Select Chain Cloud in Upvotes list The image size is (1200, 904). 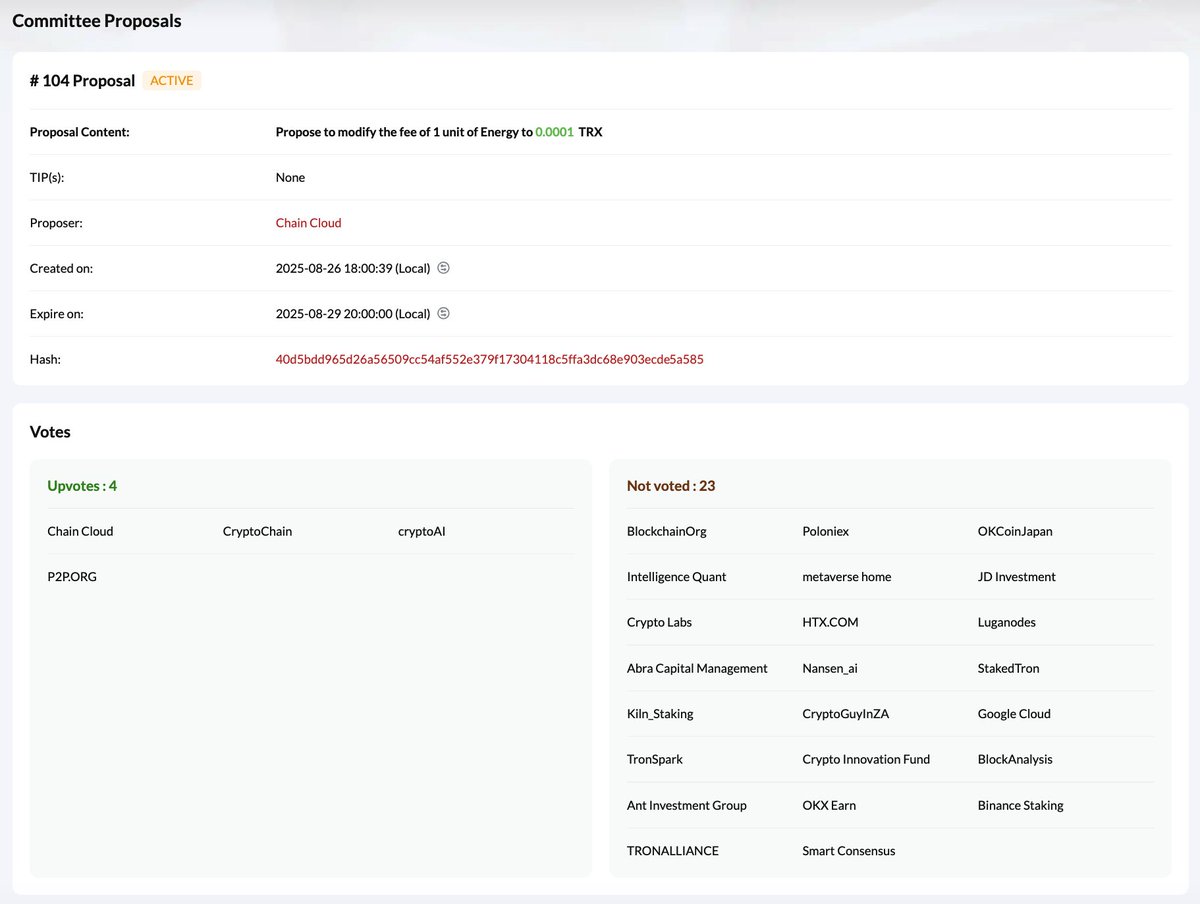80,531
